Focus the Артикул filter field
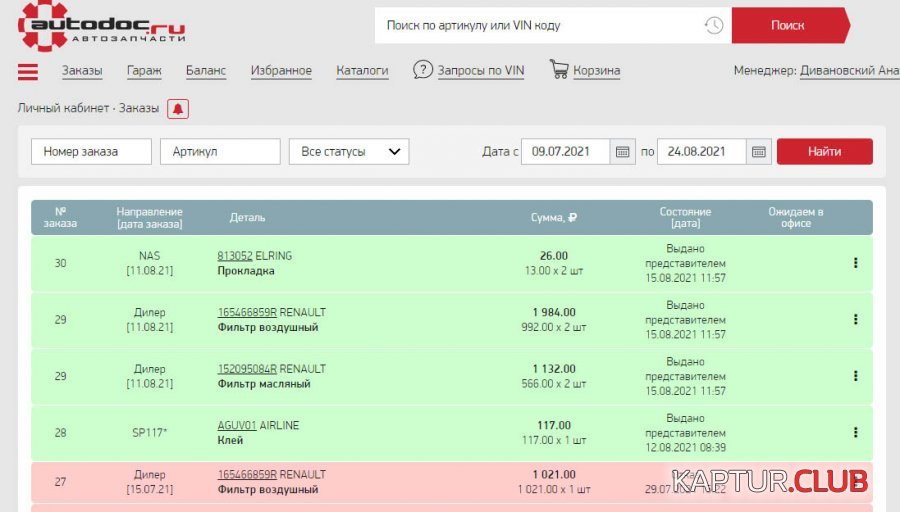Image resolution: width=900 pixels, height=512 pixels. tap(220, 152)
